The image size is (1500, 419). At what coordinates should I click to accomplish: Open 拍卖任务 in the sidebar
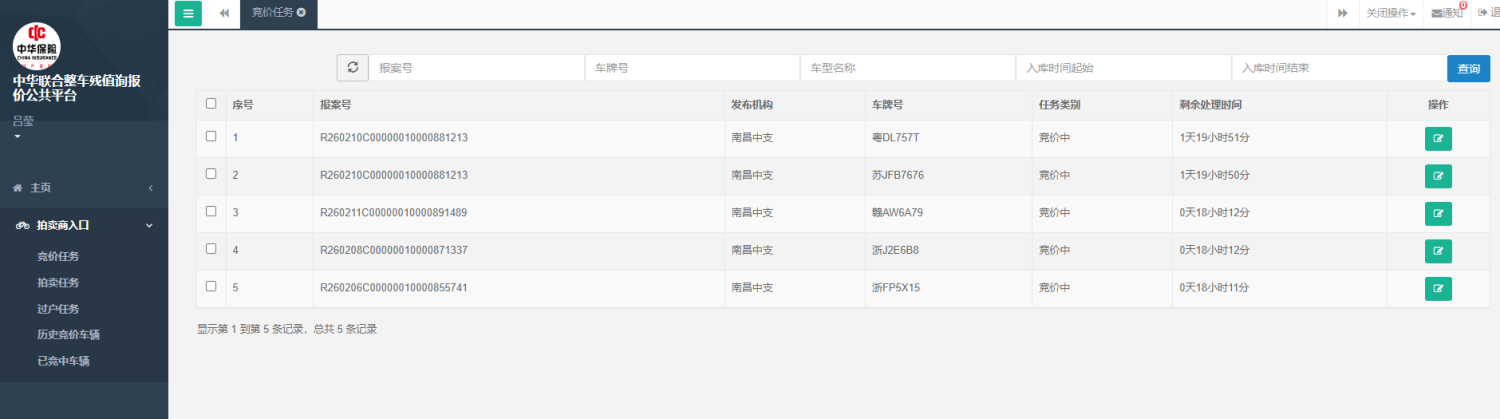tap(58, 283)
